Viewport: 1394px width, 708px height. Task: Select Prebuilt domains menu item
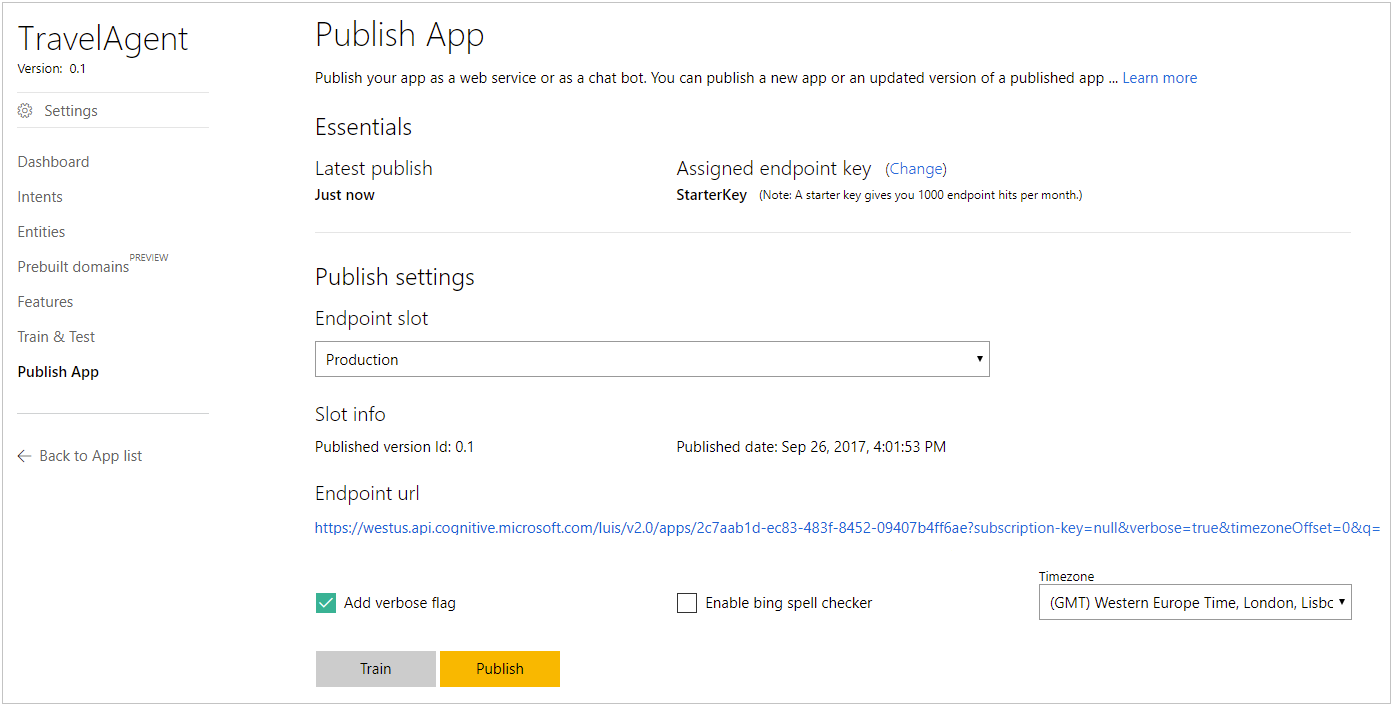point(73,267)
